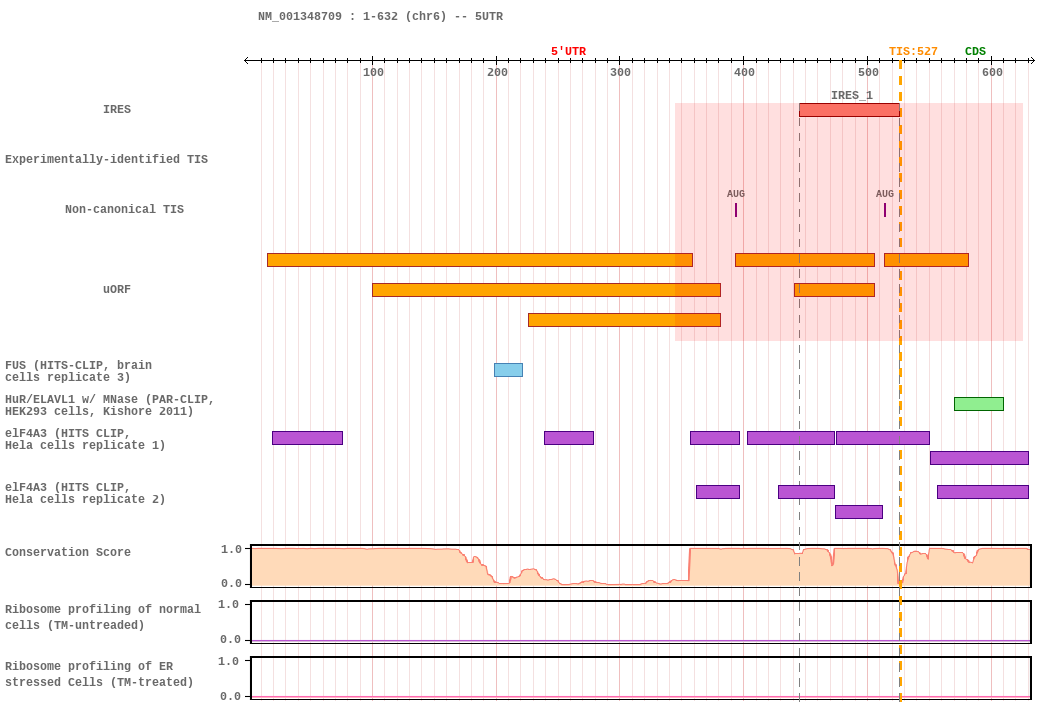Click the uORF bar overlapping the main TIS line

[x=926, y=260]
